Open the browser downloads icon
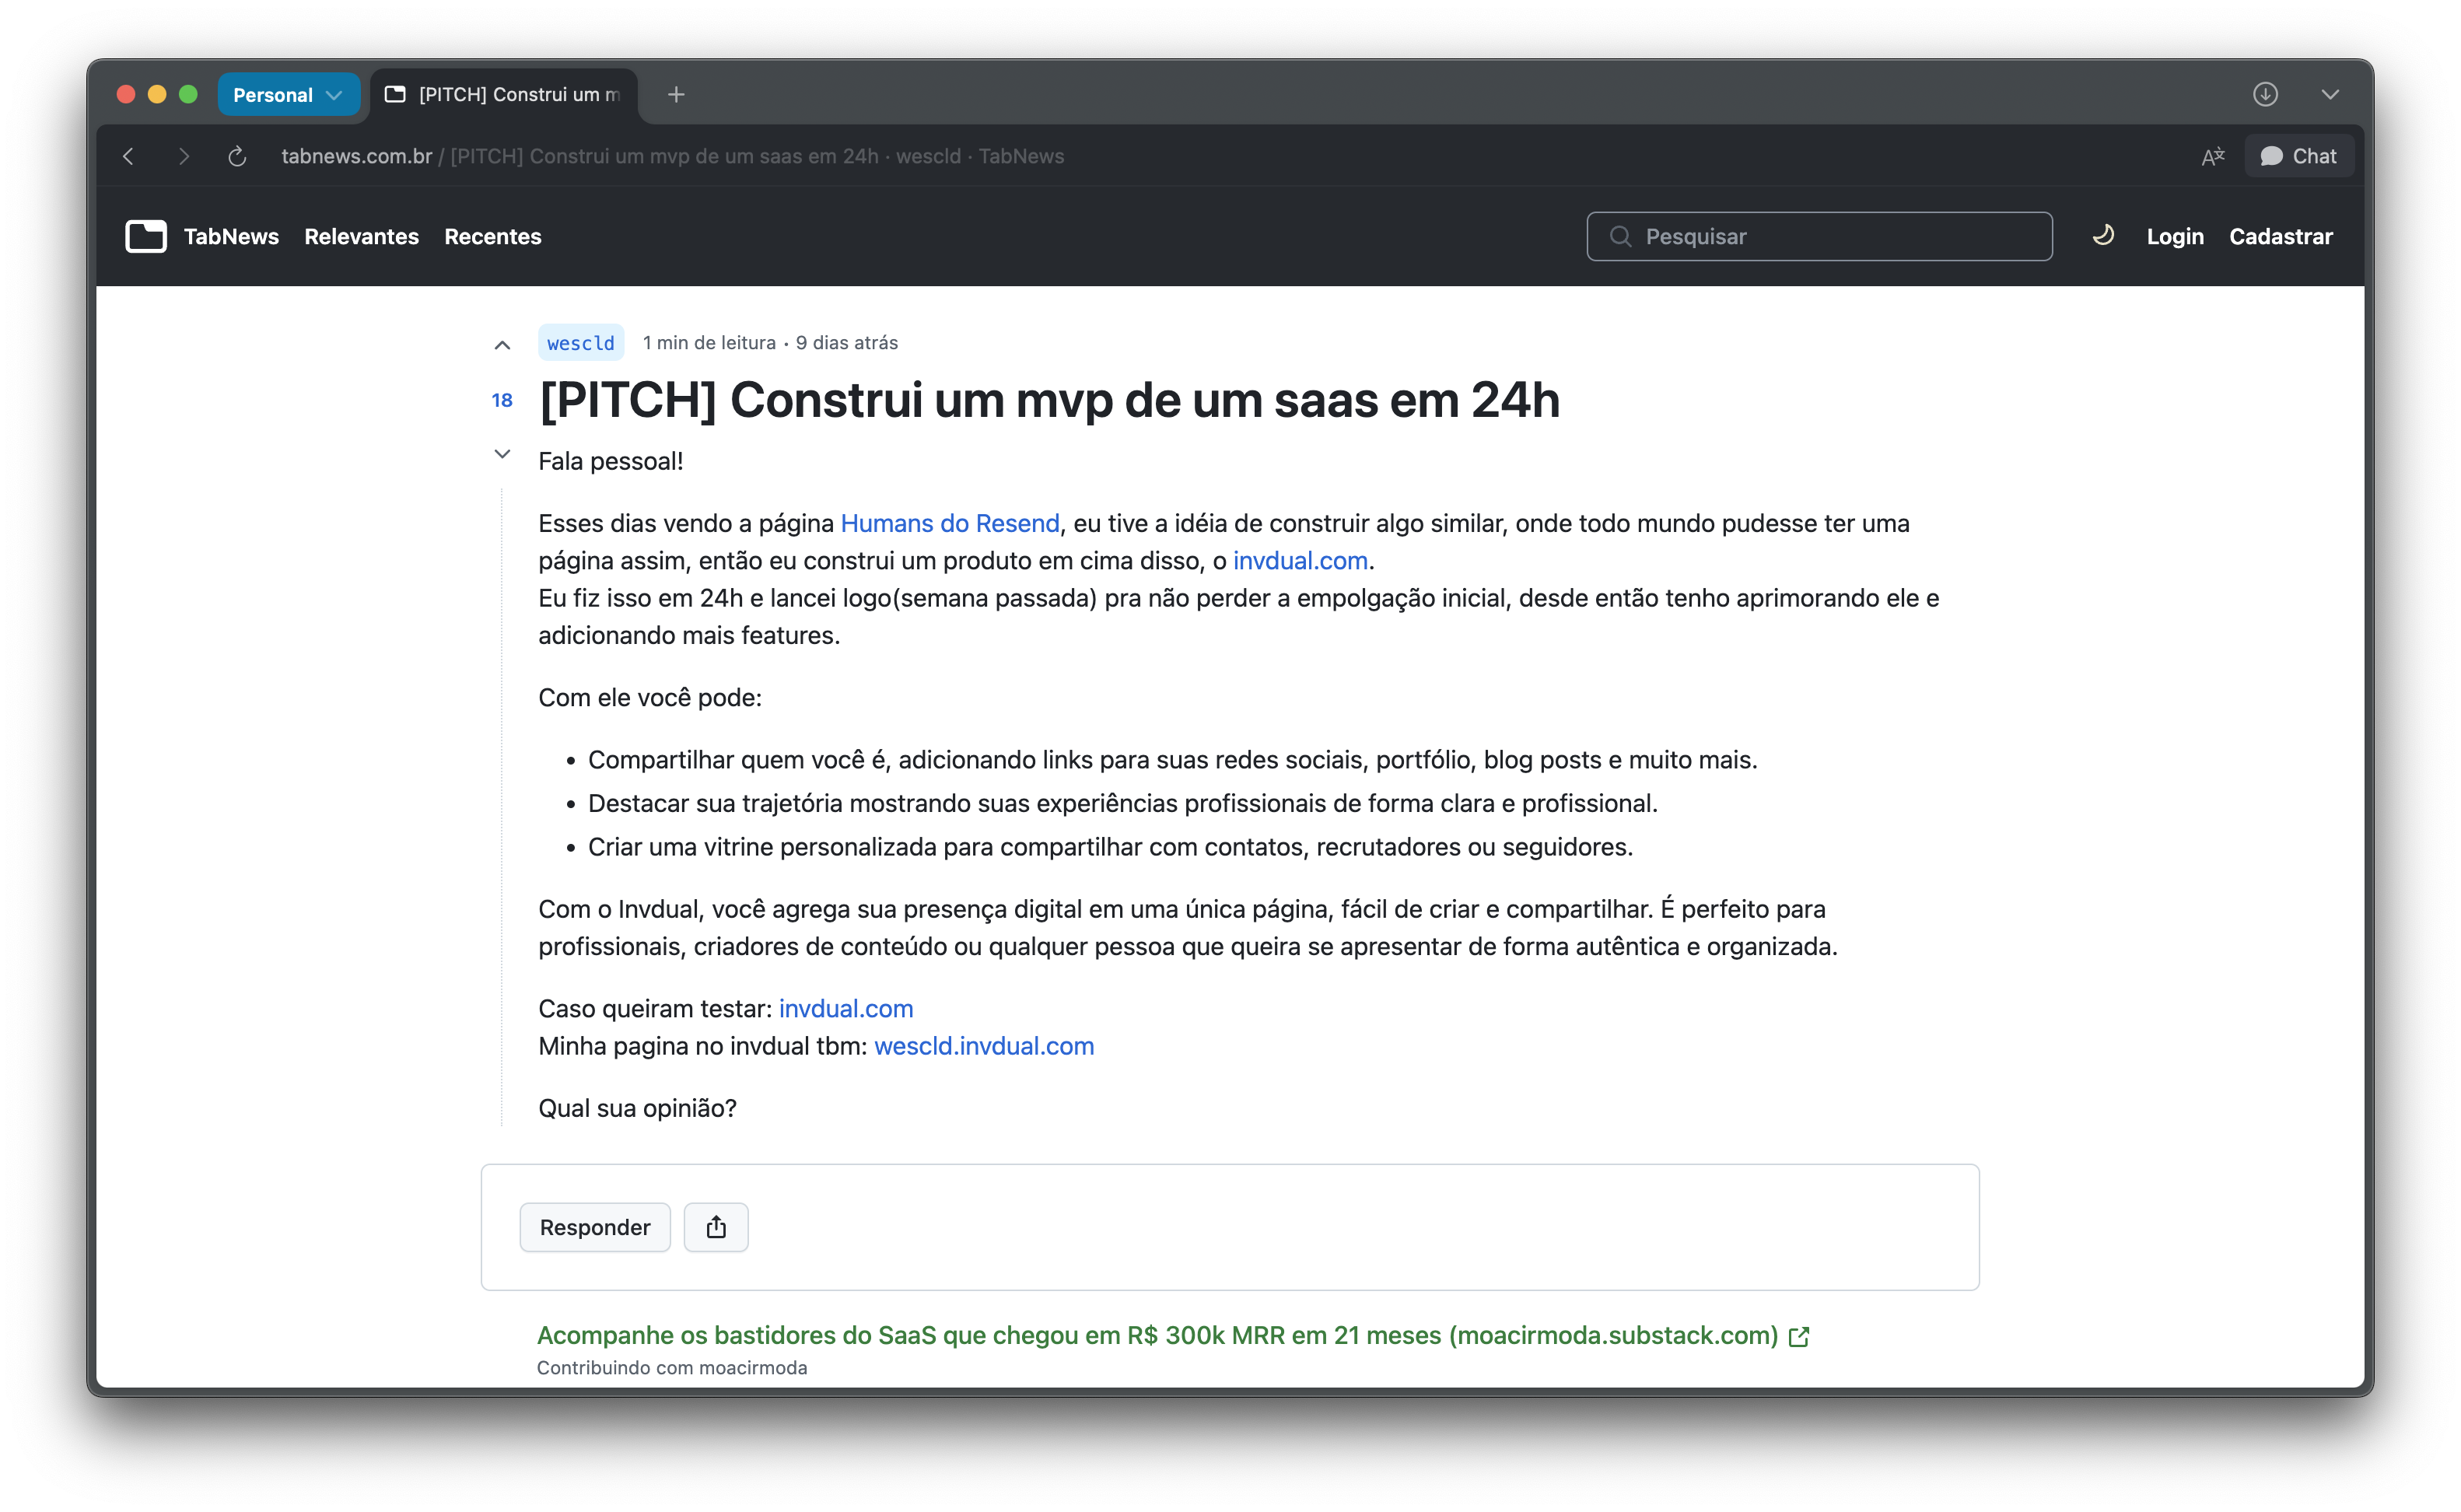 click(2265, 94)
